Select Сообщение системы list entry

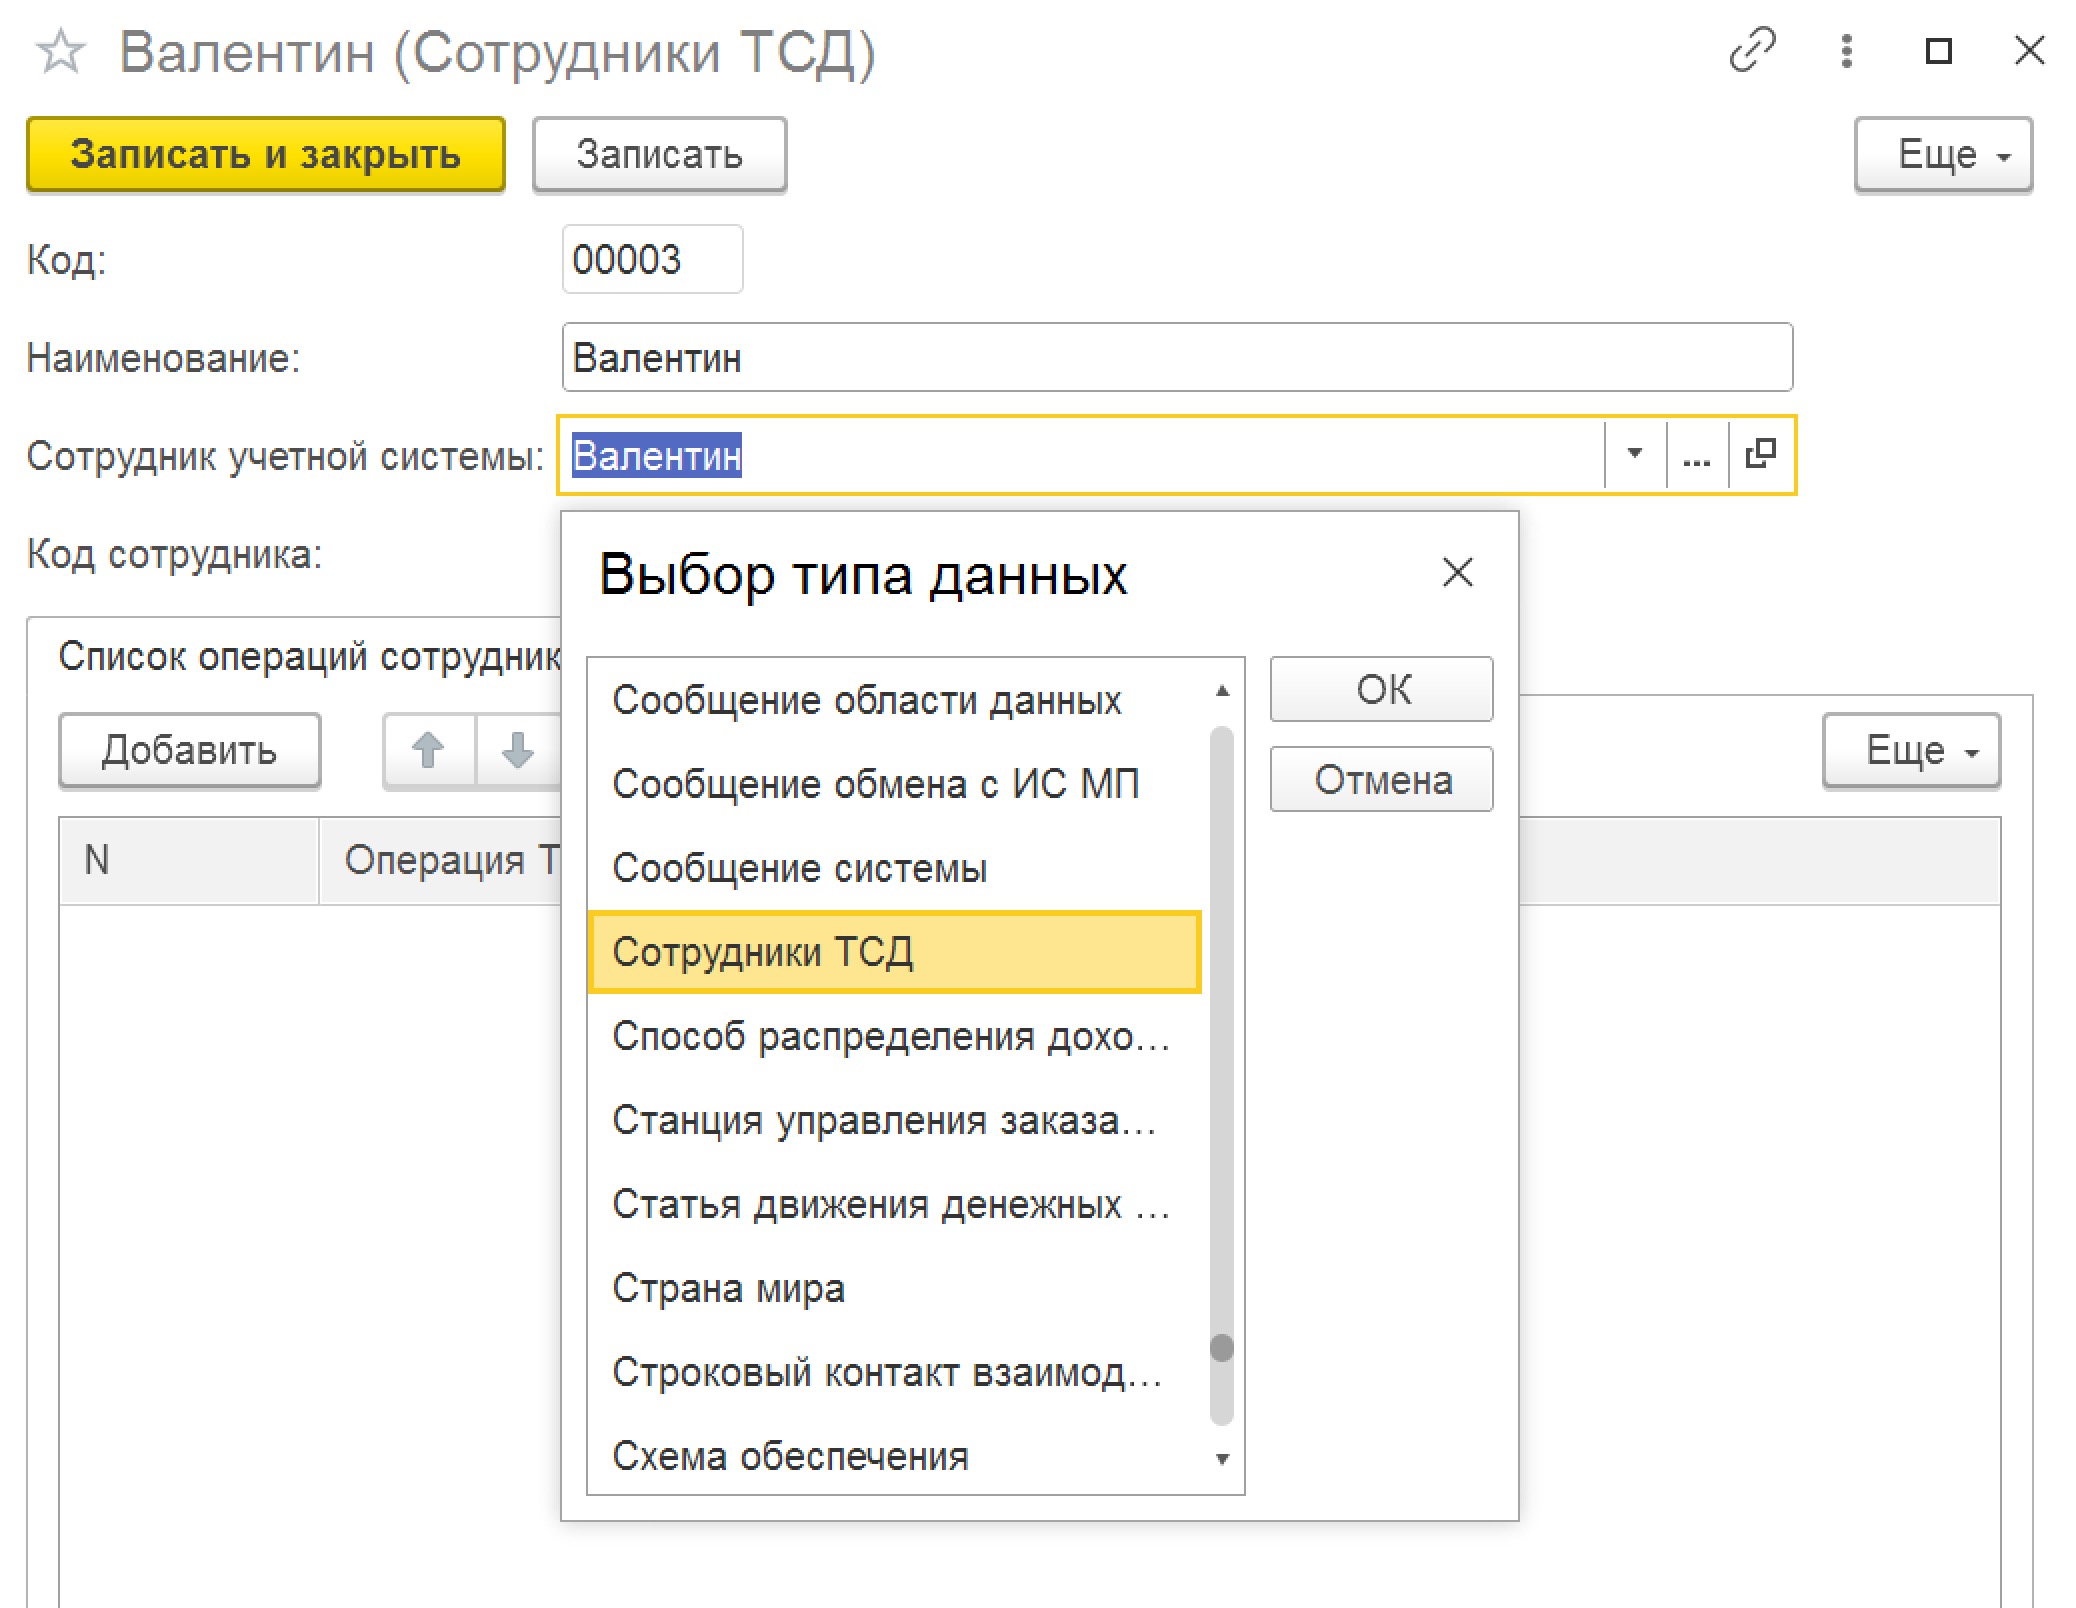pyautogui.click(x=895, y=868)
